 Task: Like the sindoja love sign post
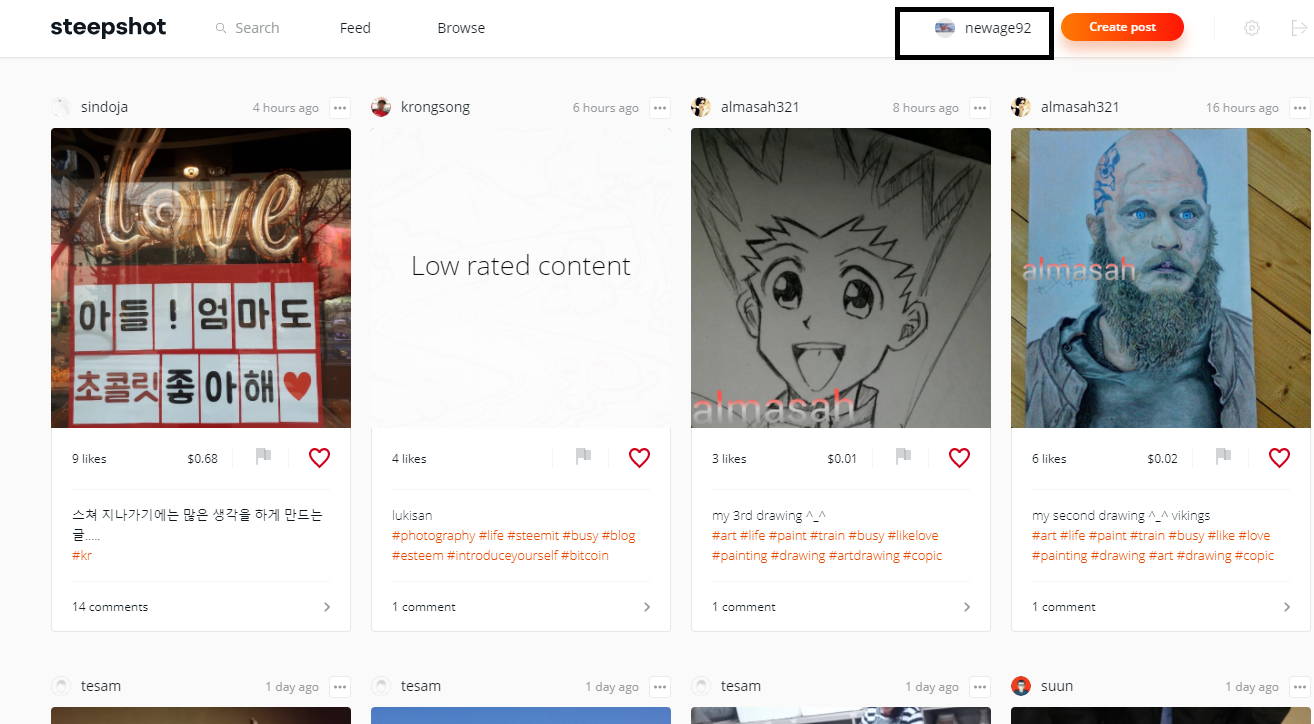pos(319,458)
